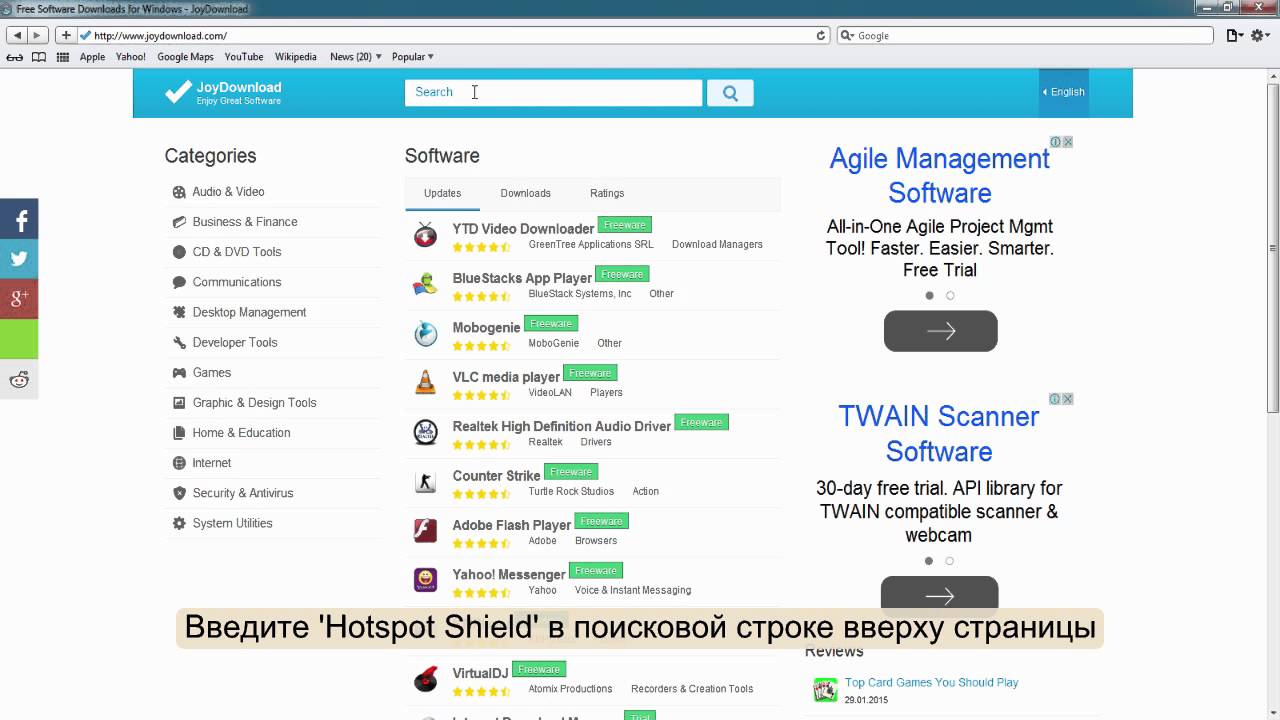
Task: Open Business & Finance category
Action: (x=245, y=222)
